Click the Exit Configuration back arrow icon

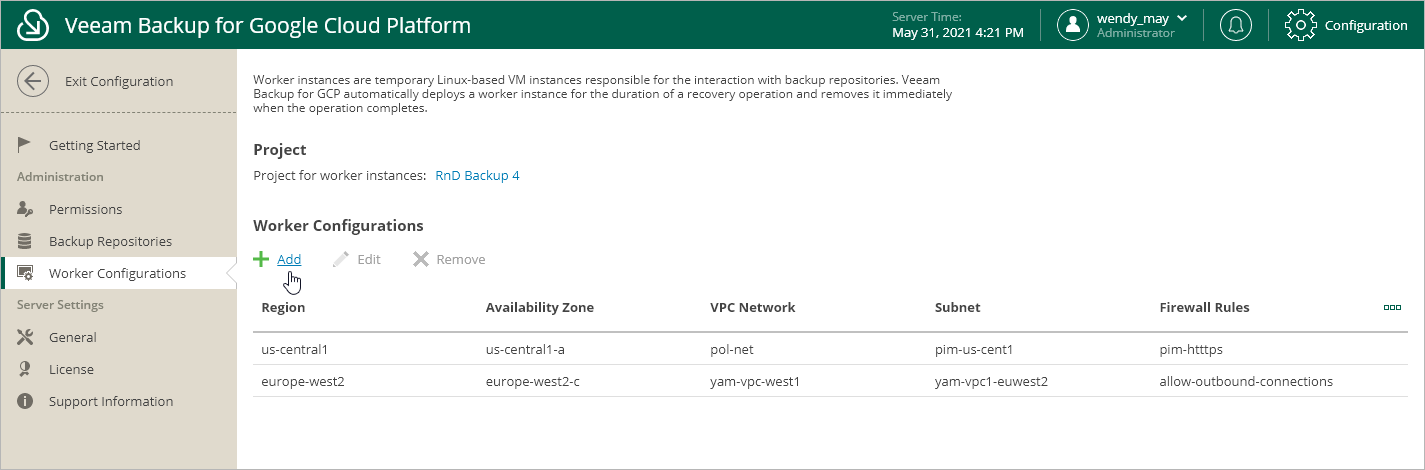pos(33,81)
